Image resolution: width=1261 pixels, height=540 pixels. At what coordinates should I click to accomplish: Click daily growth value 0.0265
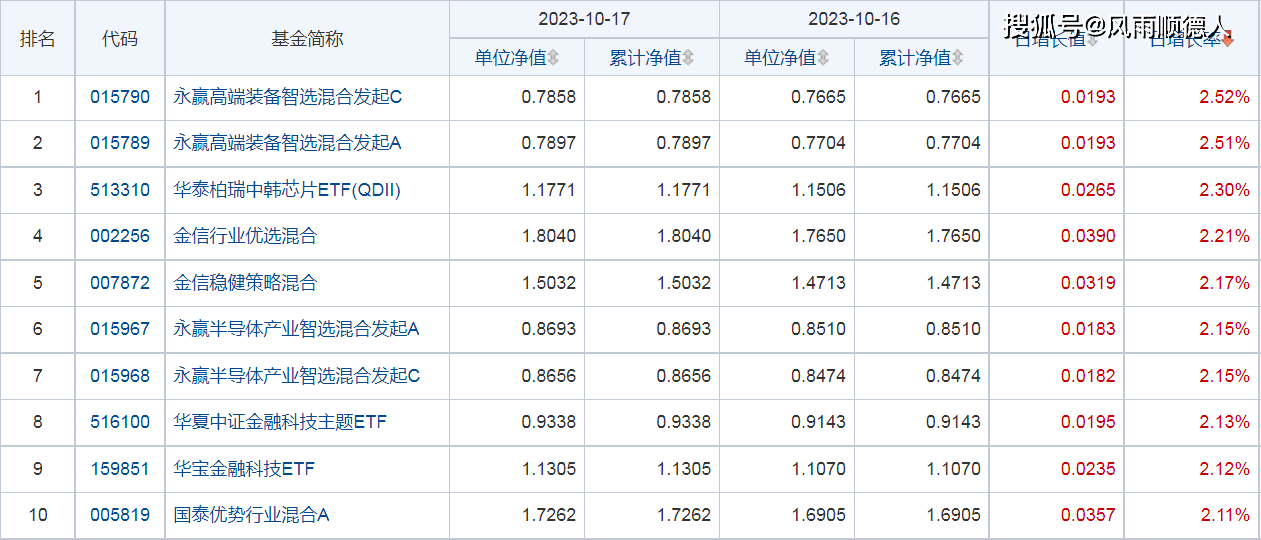pyautogui.click(x=1088, y=190)
